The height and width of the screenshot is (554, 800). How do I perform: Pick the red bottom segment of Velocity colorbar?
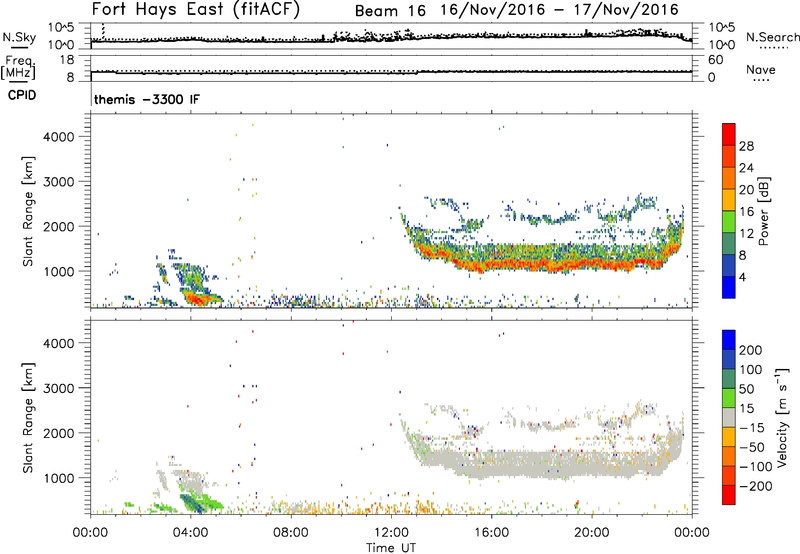(729, 495)
